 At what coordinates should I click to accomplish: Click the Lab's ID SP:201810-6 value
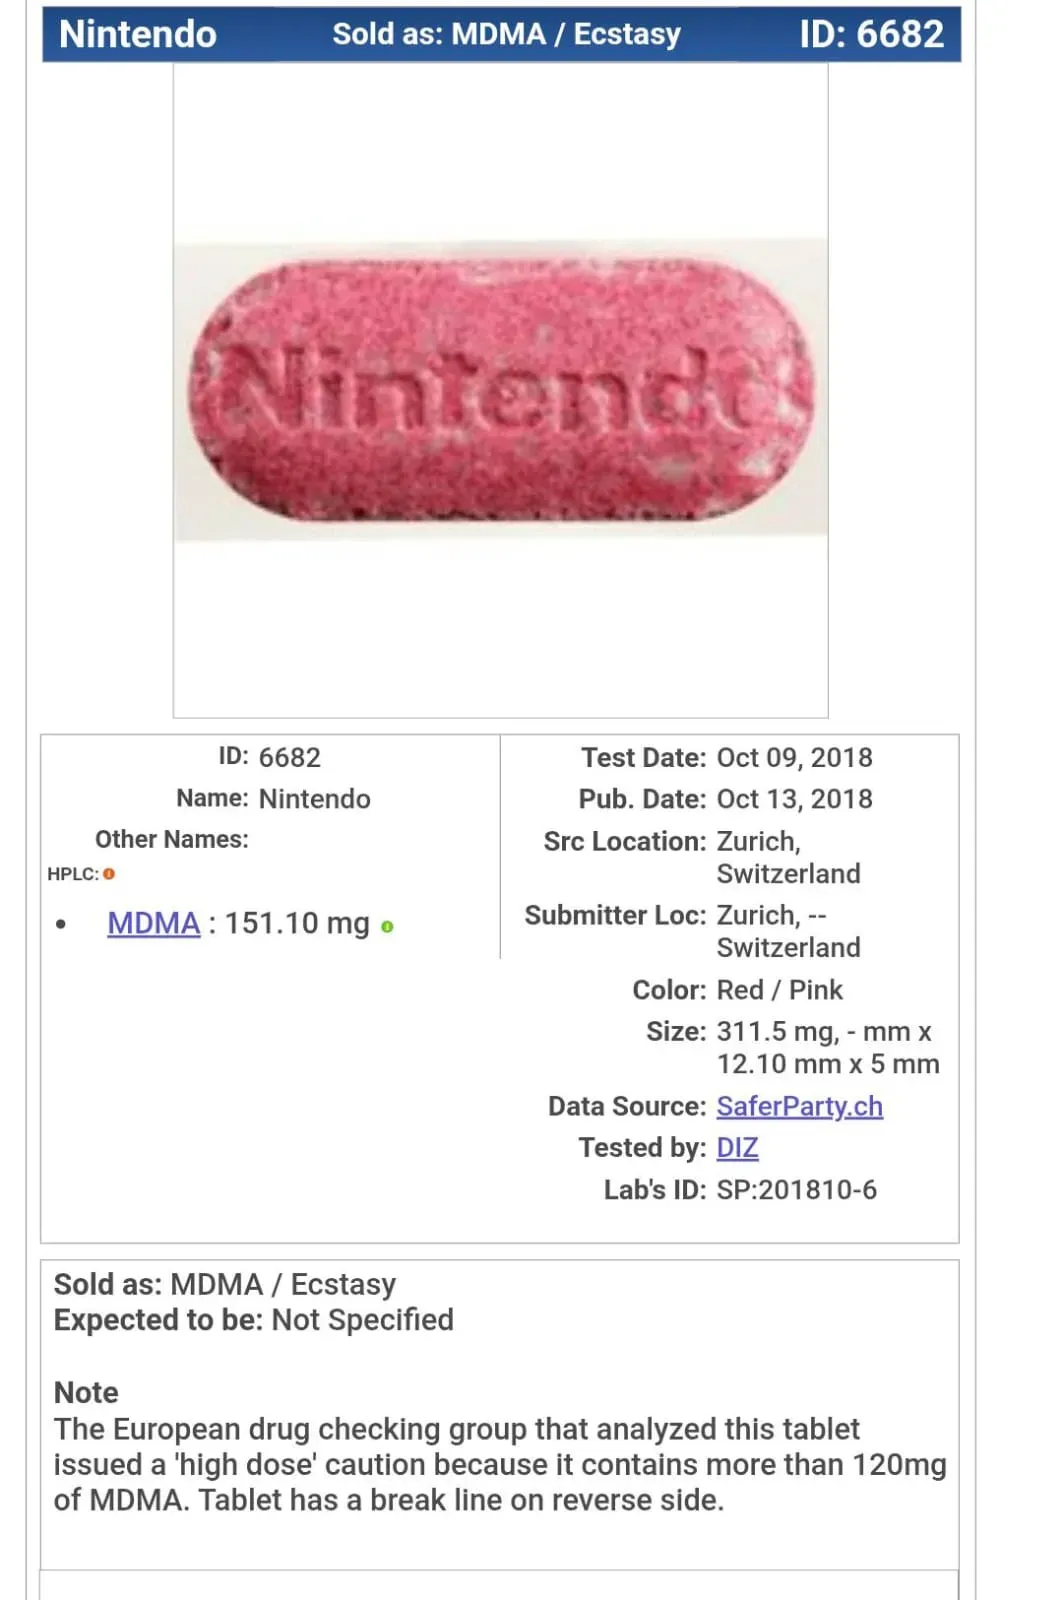point(796,1189)
